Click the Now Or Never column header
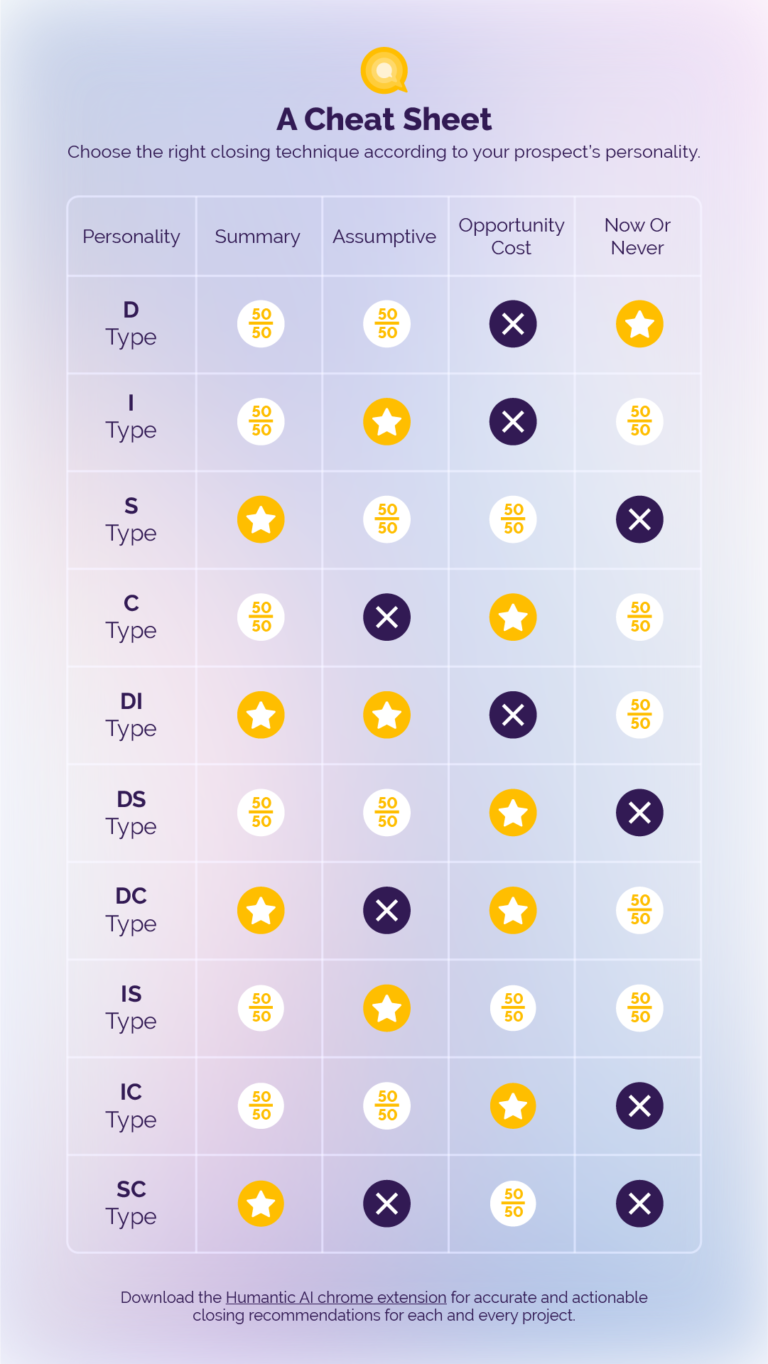The height and width of the screenshot is (1364, 768). pos(637,237)
